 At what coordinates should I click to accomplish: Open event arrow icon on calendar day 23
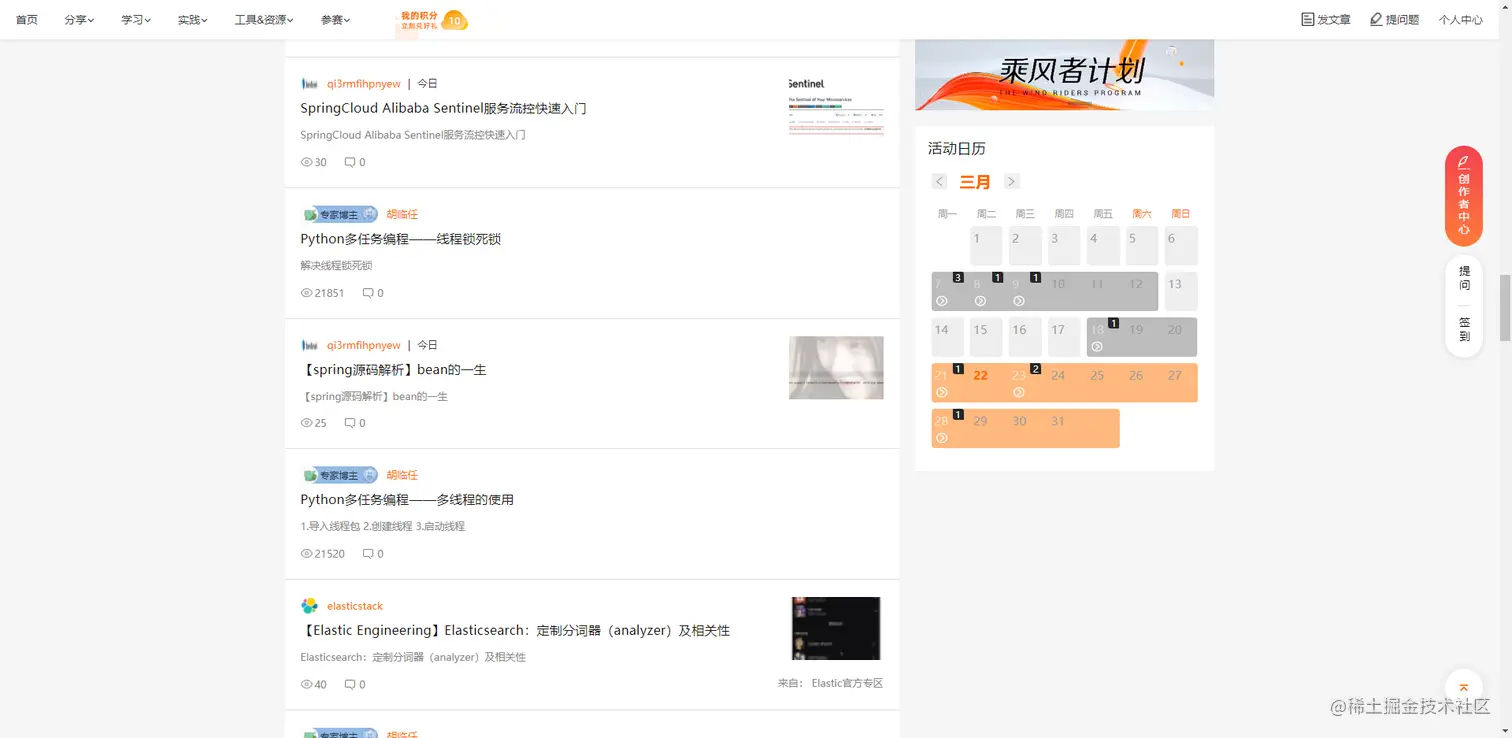pos(1019,393)
